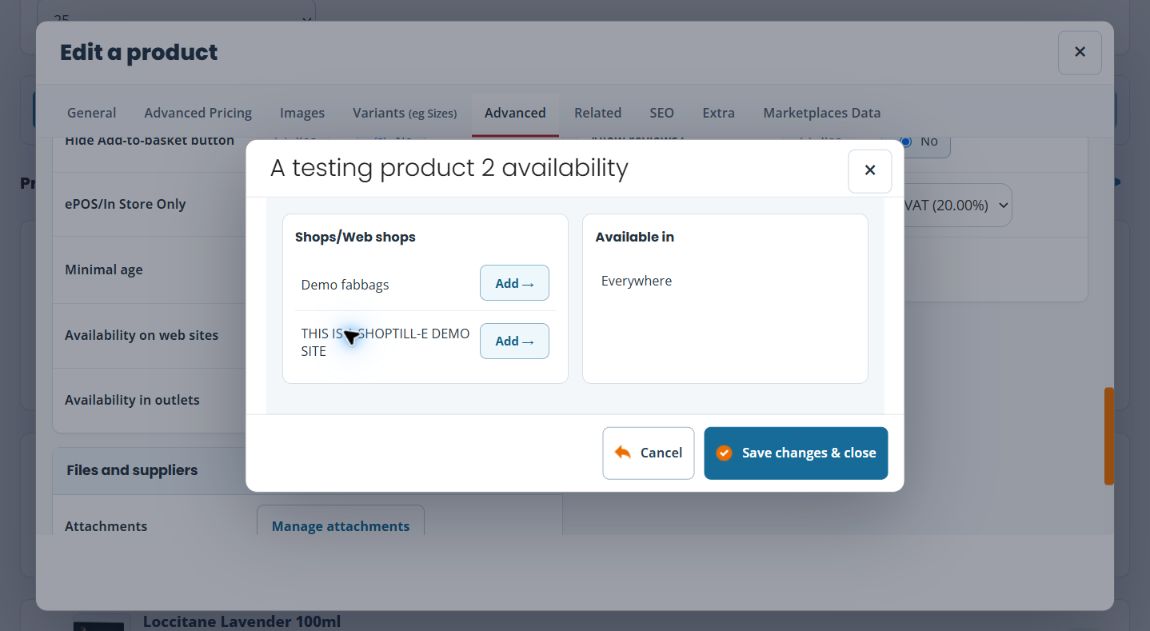
Task: Close the Edit a product window
Action: pyautogui.click(x=1080, y=52)
